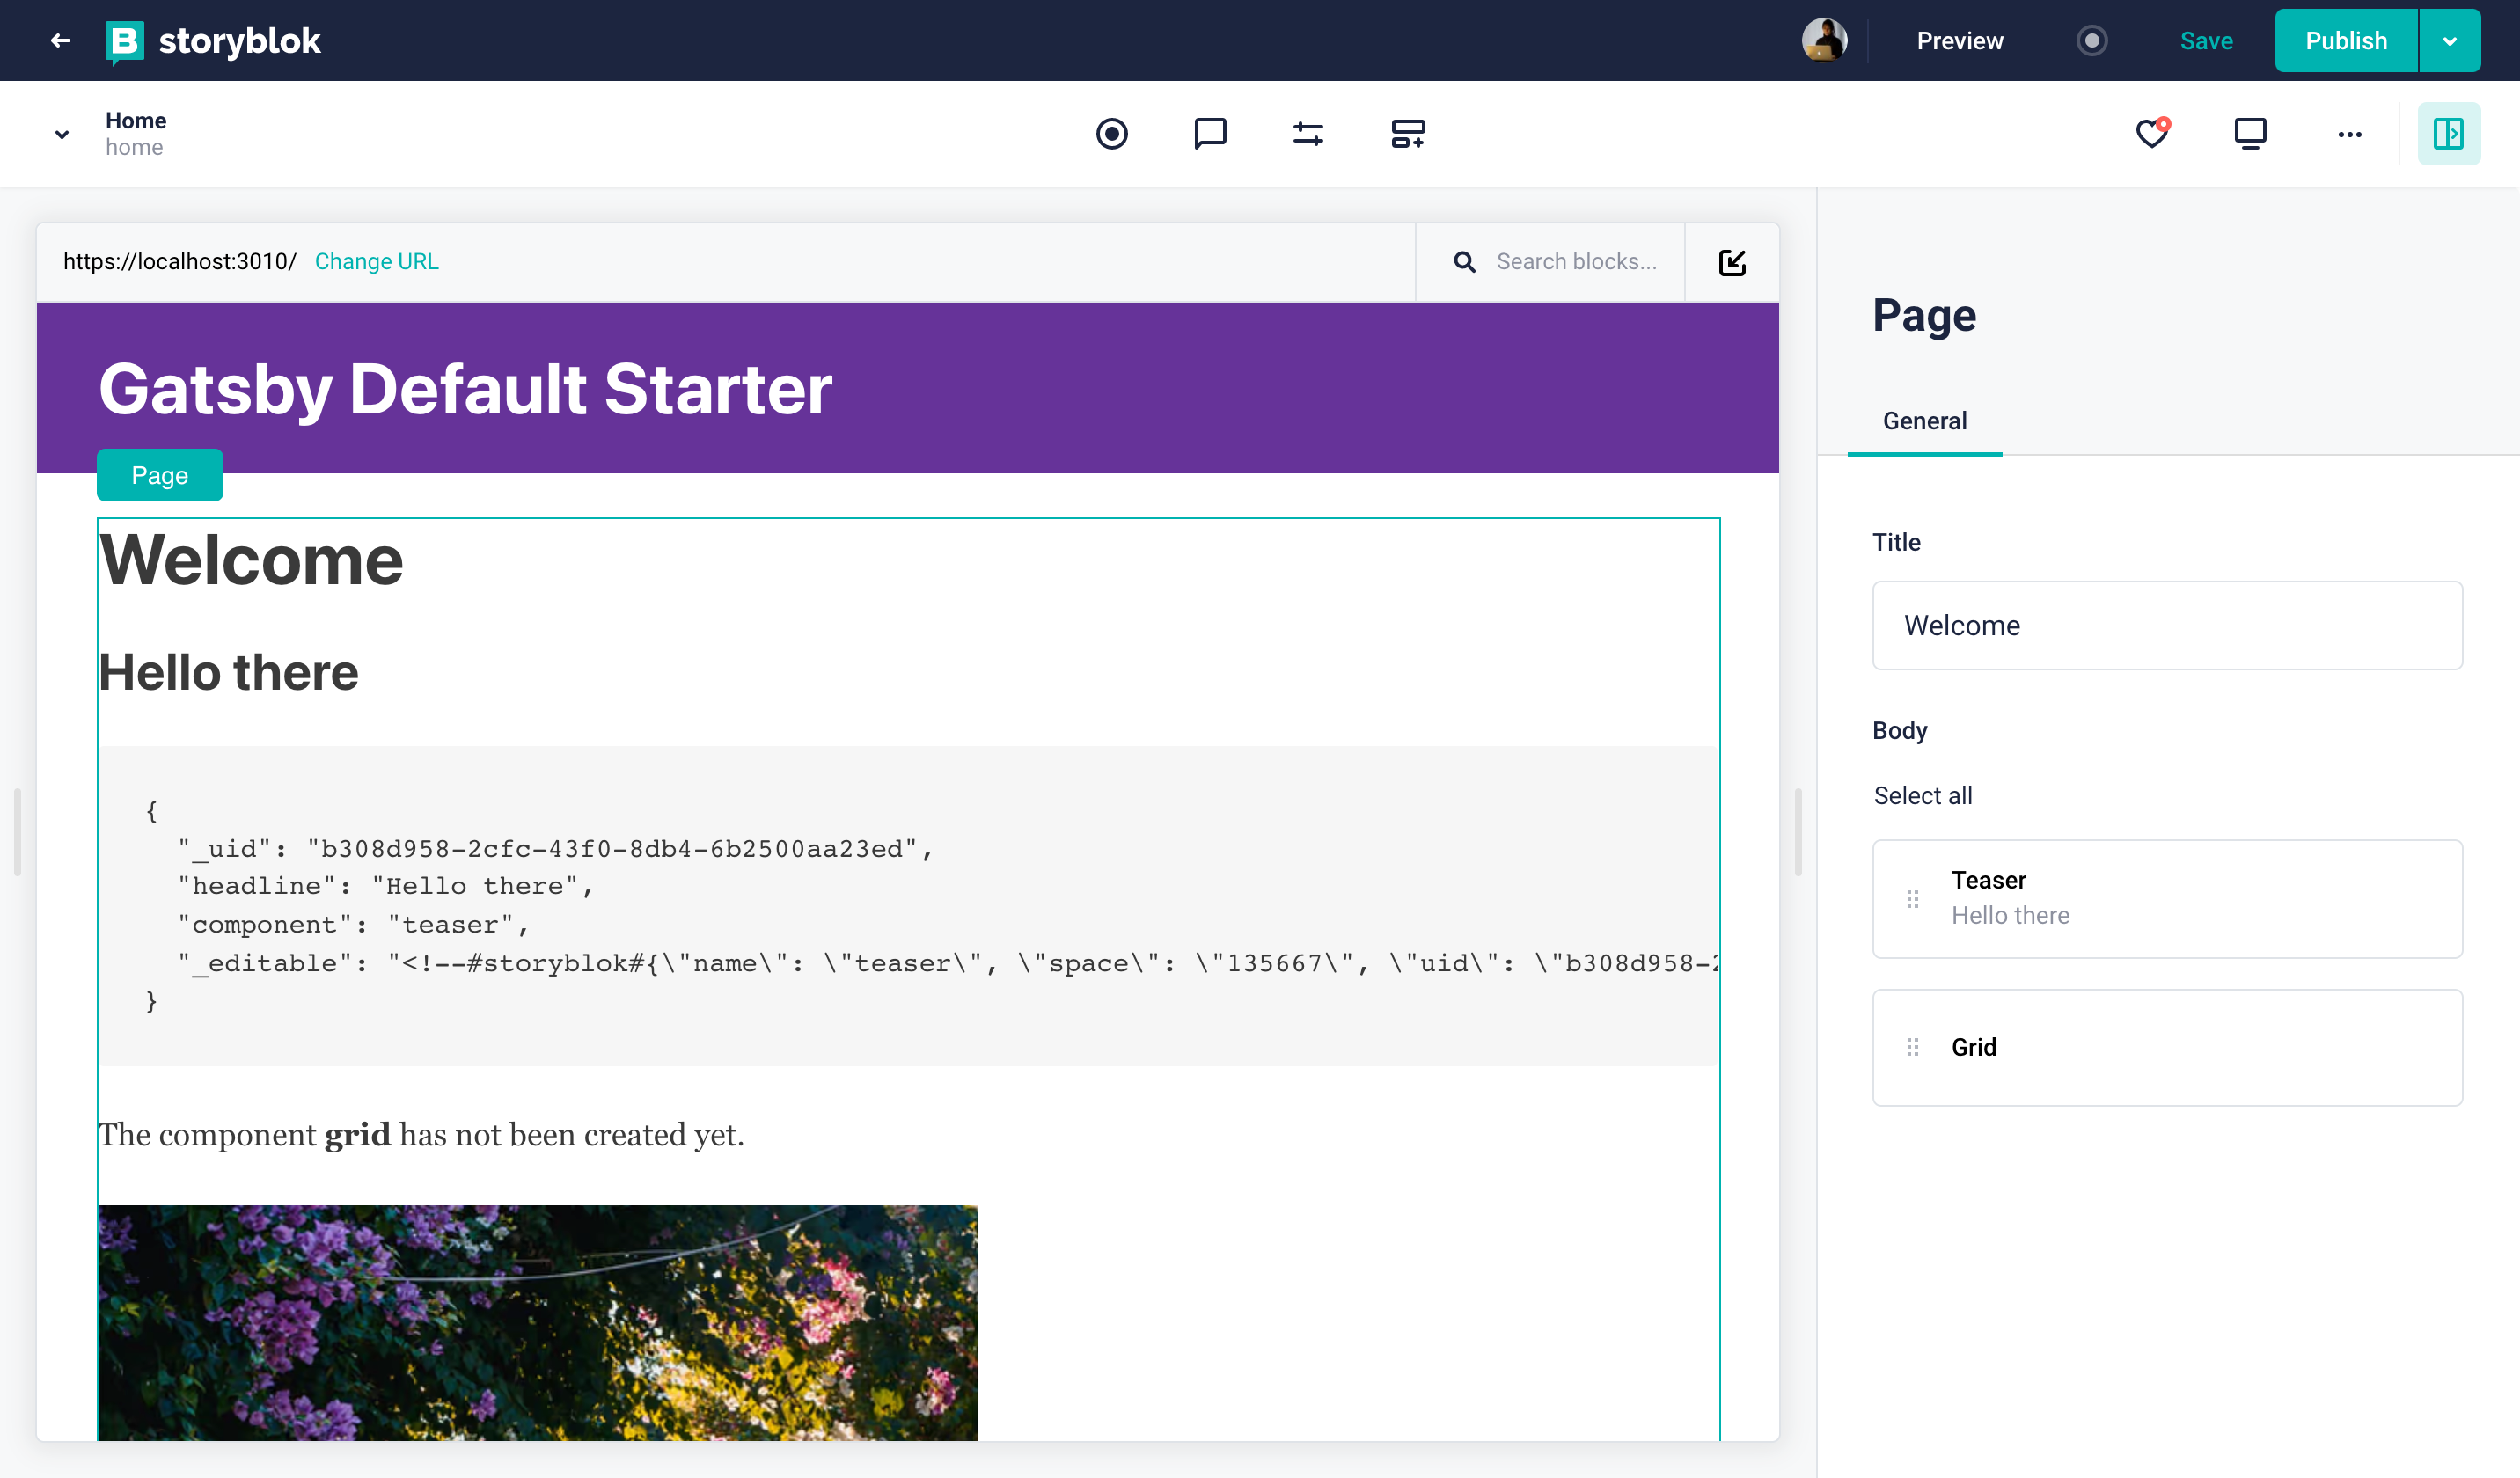
Task: Grab the Grid drag handle
Action: [x=1912, y=1047]
